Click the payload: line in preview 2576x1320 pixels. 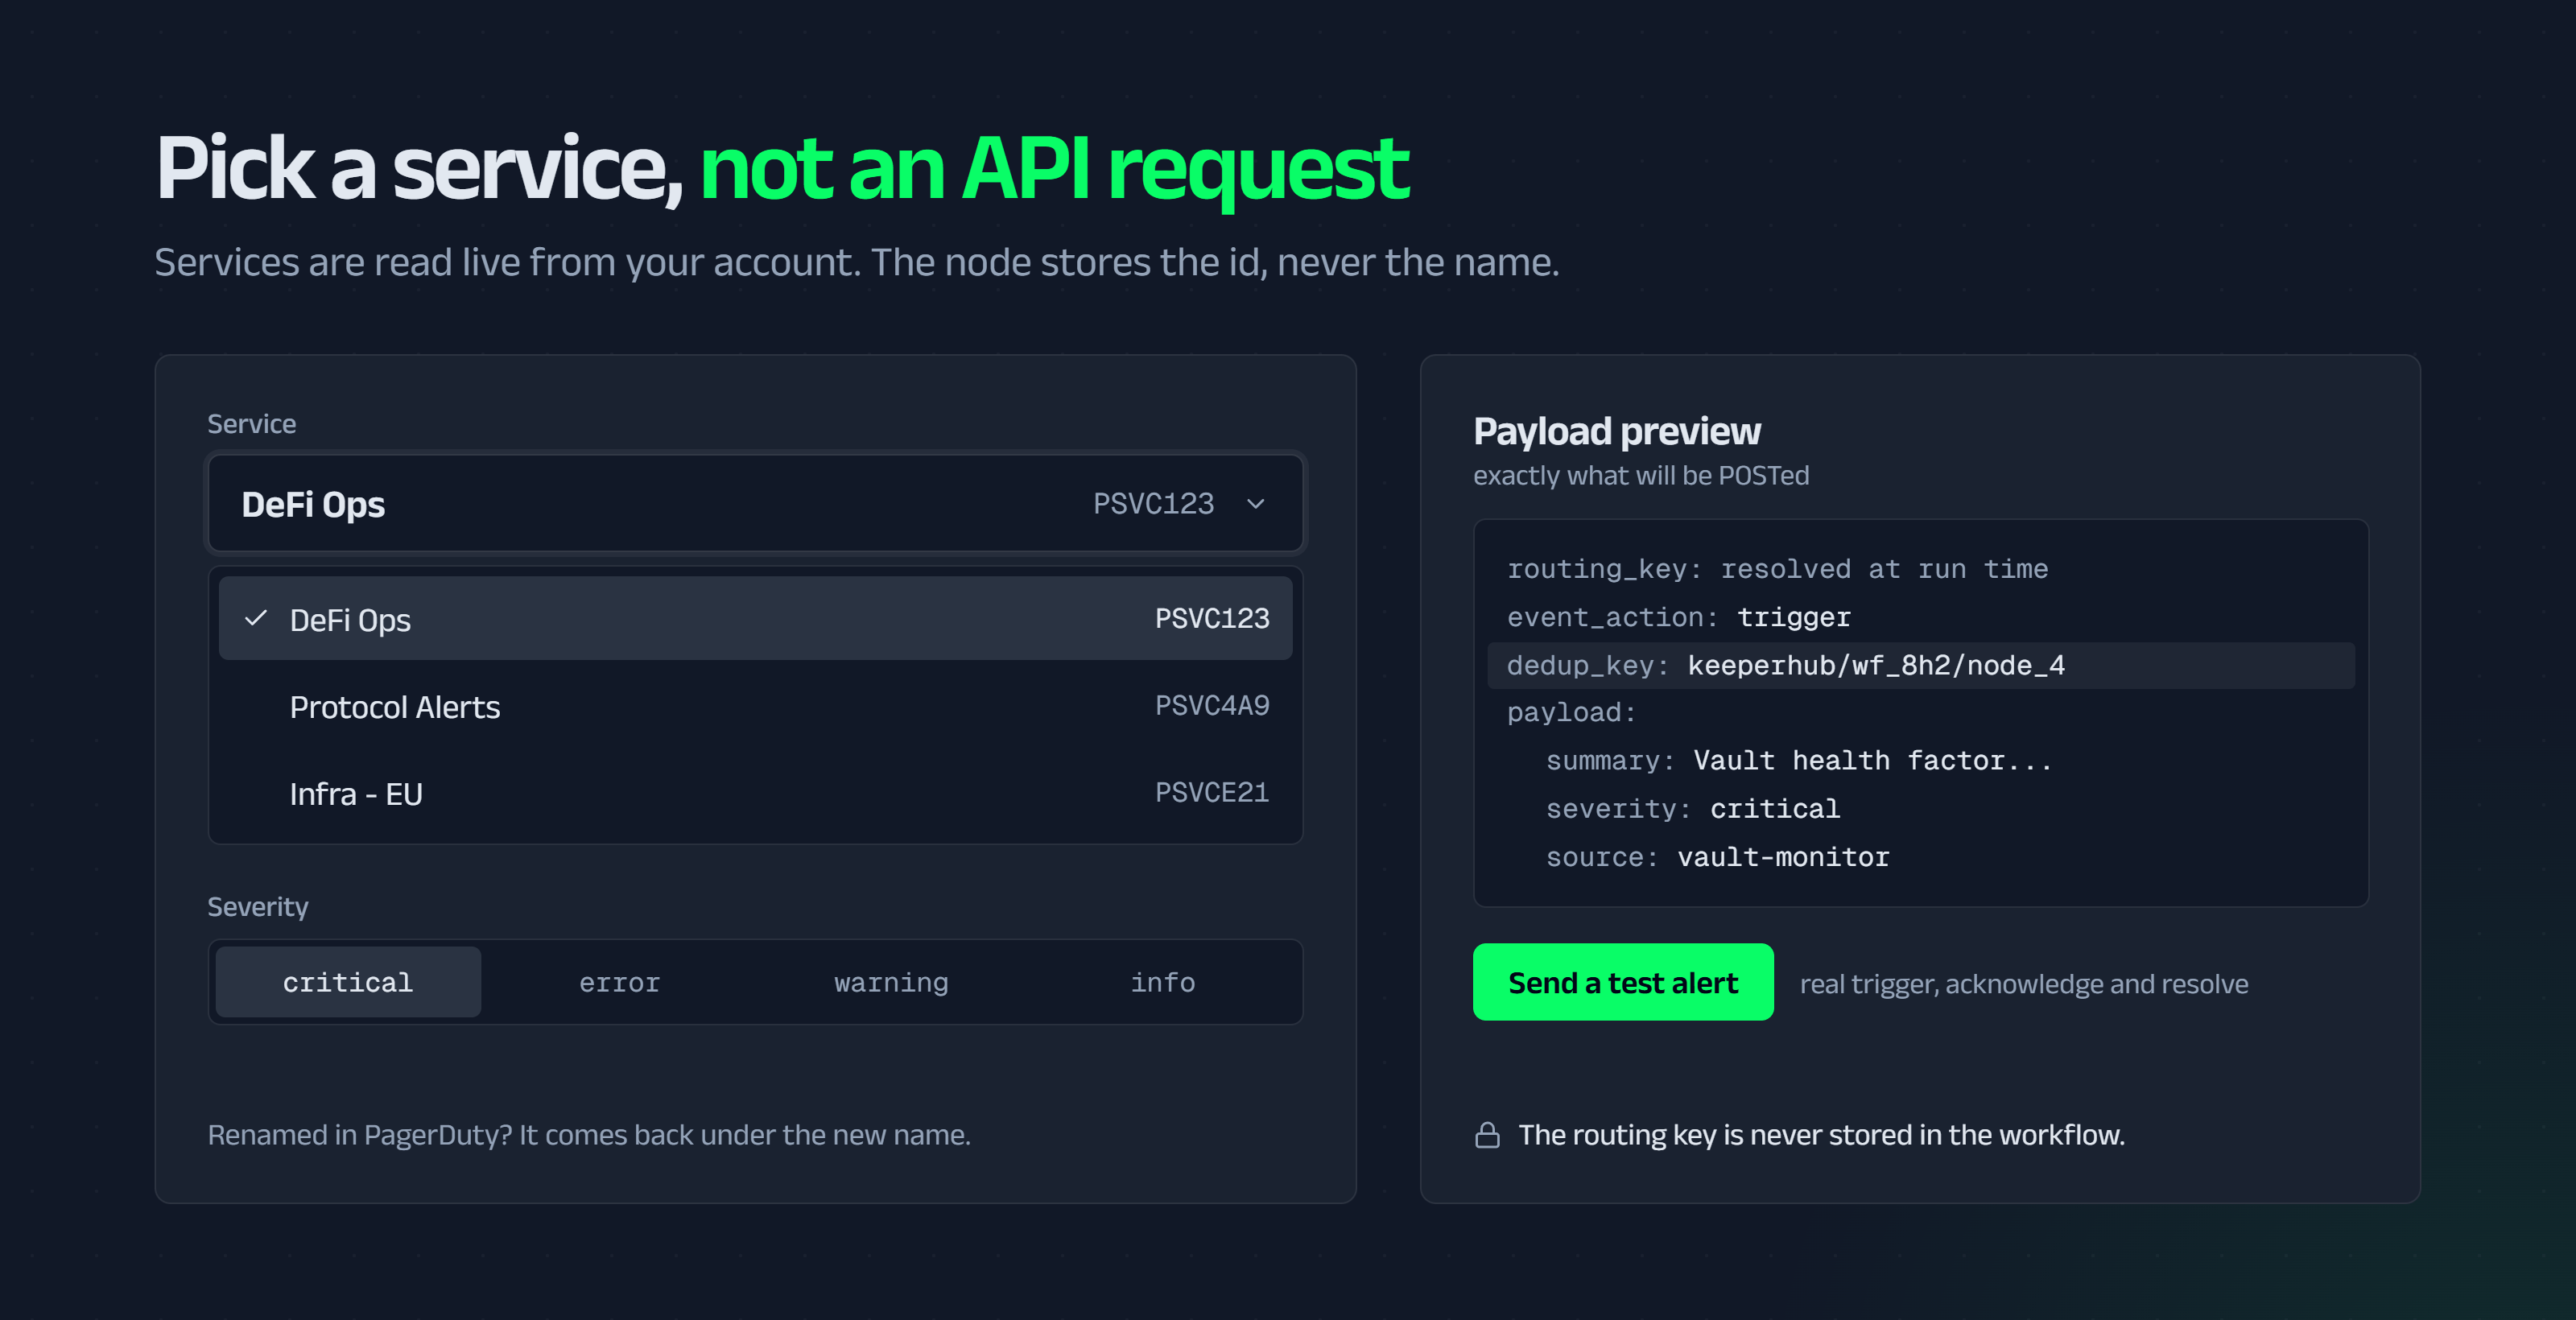click(1571, 713)
